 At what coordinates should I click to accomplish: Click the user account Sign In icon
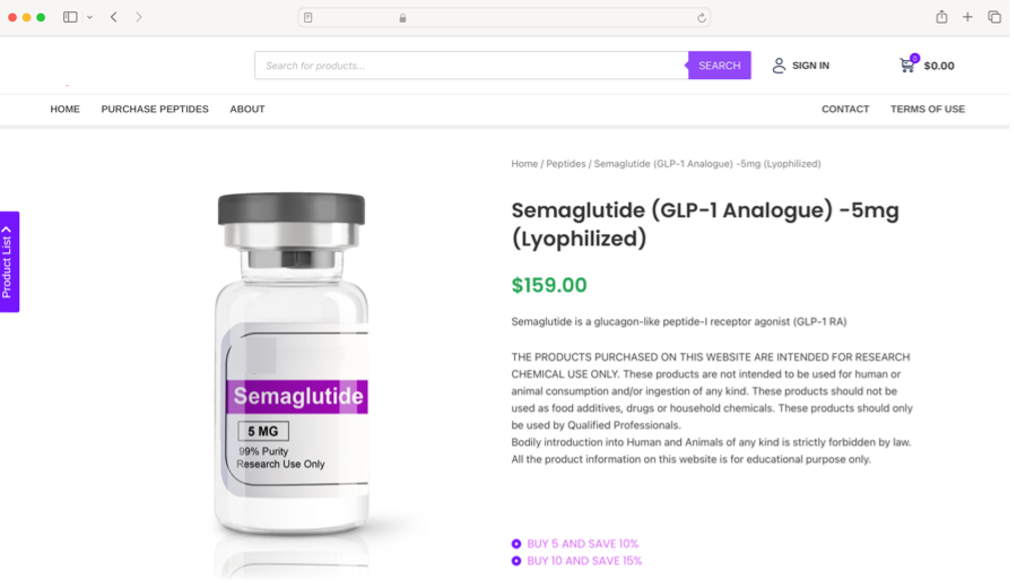click(x=779, y=65)
